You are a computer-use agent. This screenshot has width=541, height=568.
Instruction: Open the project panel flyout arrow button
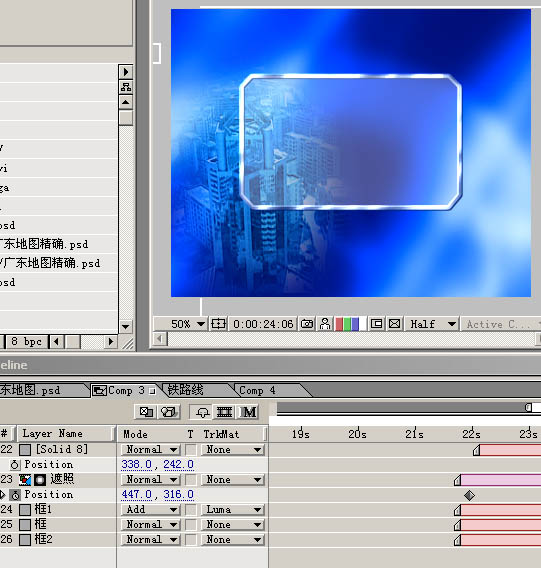(126, 72)
